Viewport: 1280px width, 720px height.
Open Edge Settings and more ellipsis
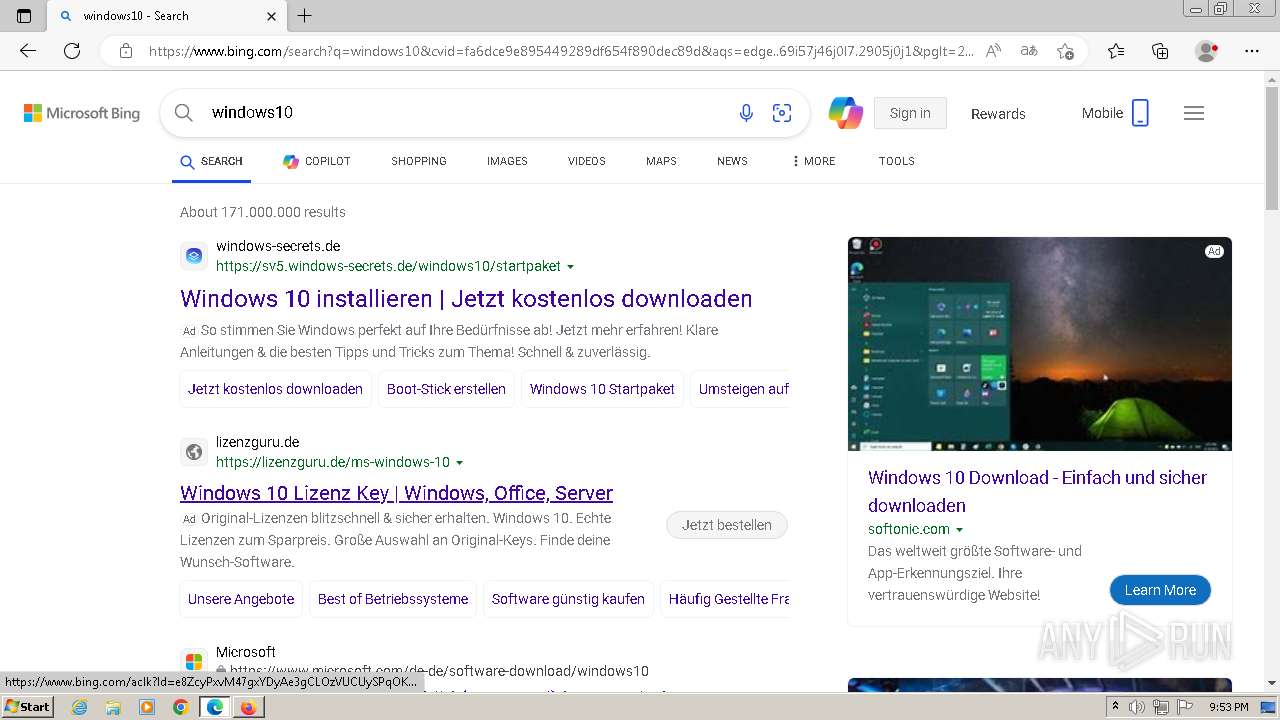point(1252,51)
